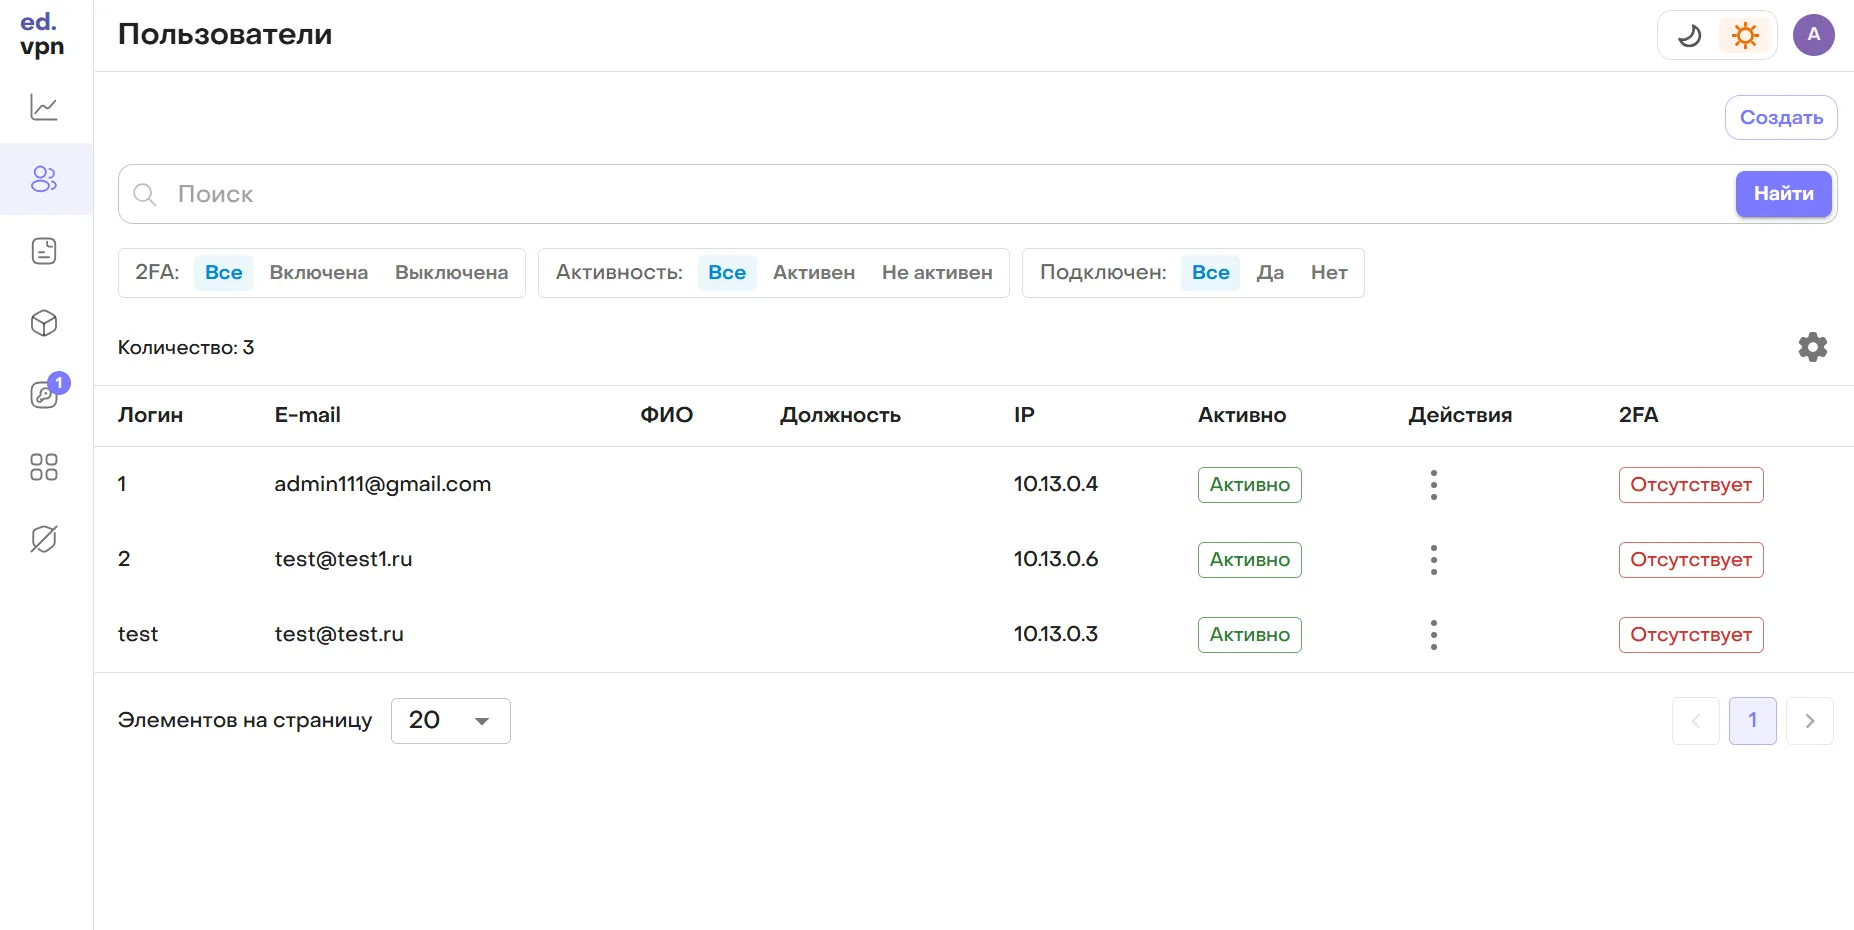Click the ed.vpn logo
Viewport: 1854px width, 930px height.
click(x=42, y=35)
